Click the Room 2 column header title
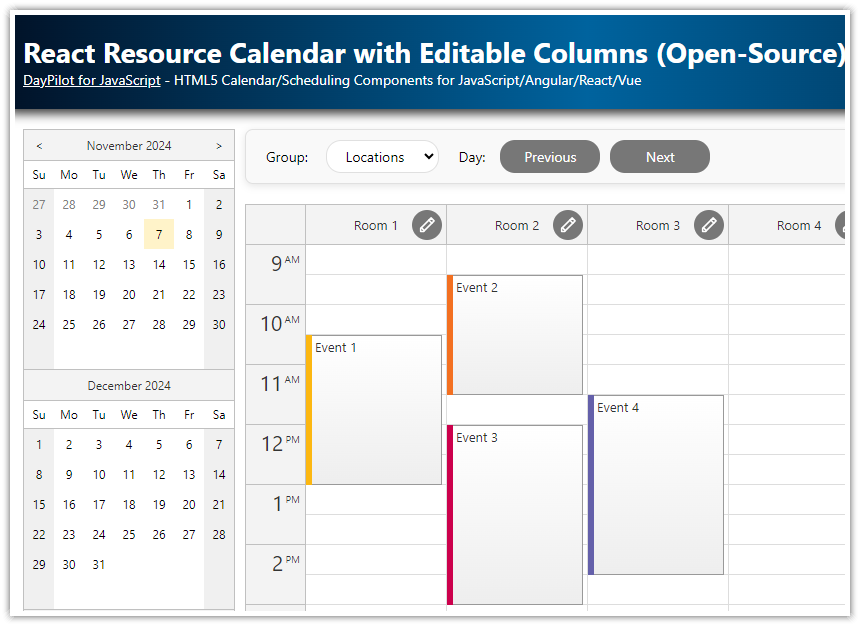This screenshot has width=860, height=626. (517, 225)
